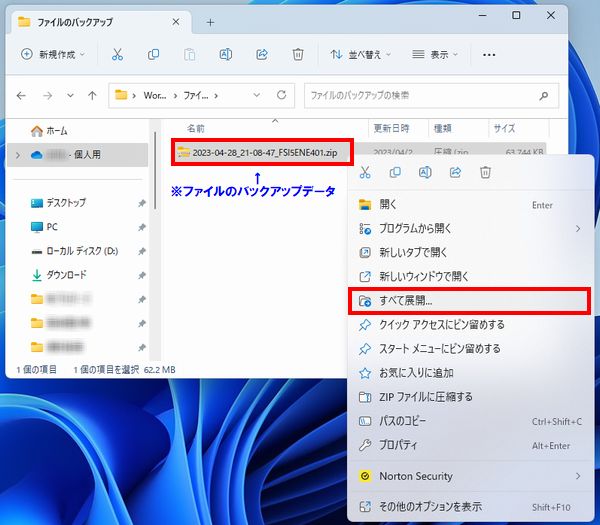Viewport: 600px width, 525px height.
Task: Click the scissors Cut icon in the context menu
Action: (x=365, y=173)
